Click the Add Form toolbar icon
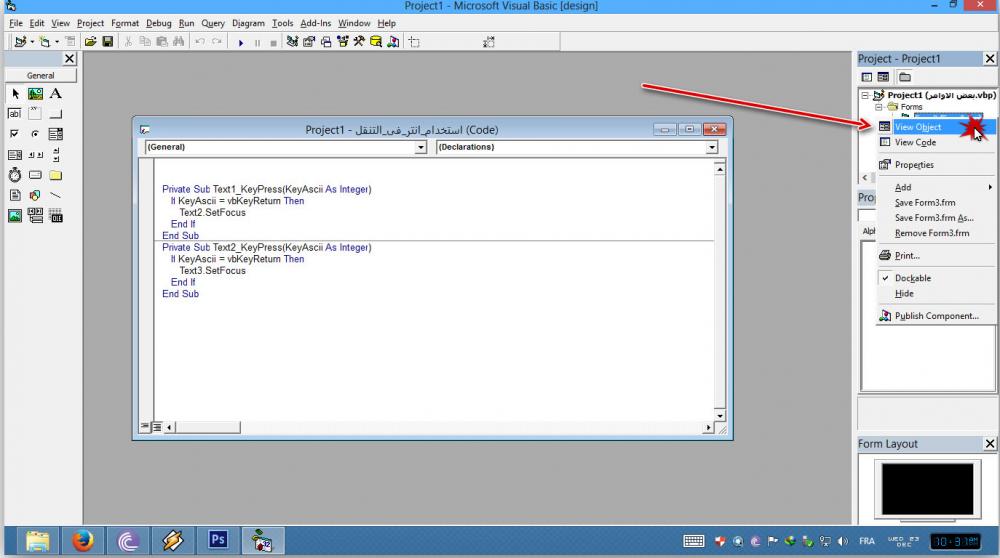1000x558 pixels. (x=44, y=41)
